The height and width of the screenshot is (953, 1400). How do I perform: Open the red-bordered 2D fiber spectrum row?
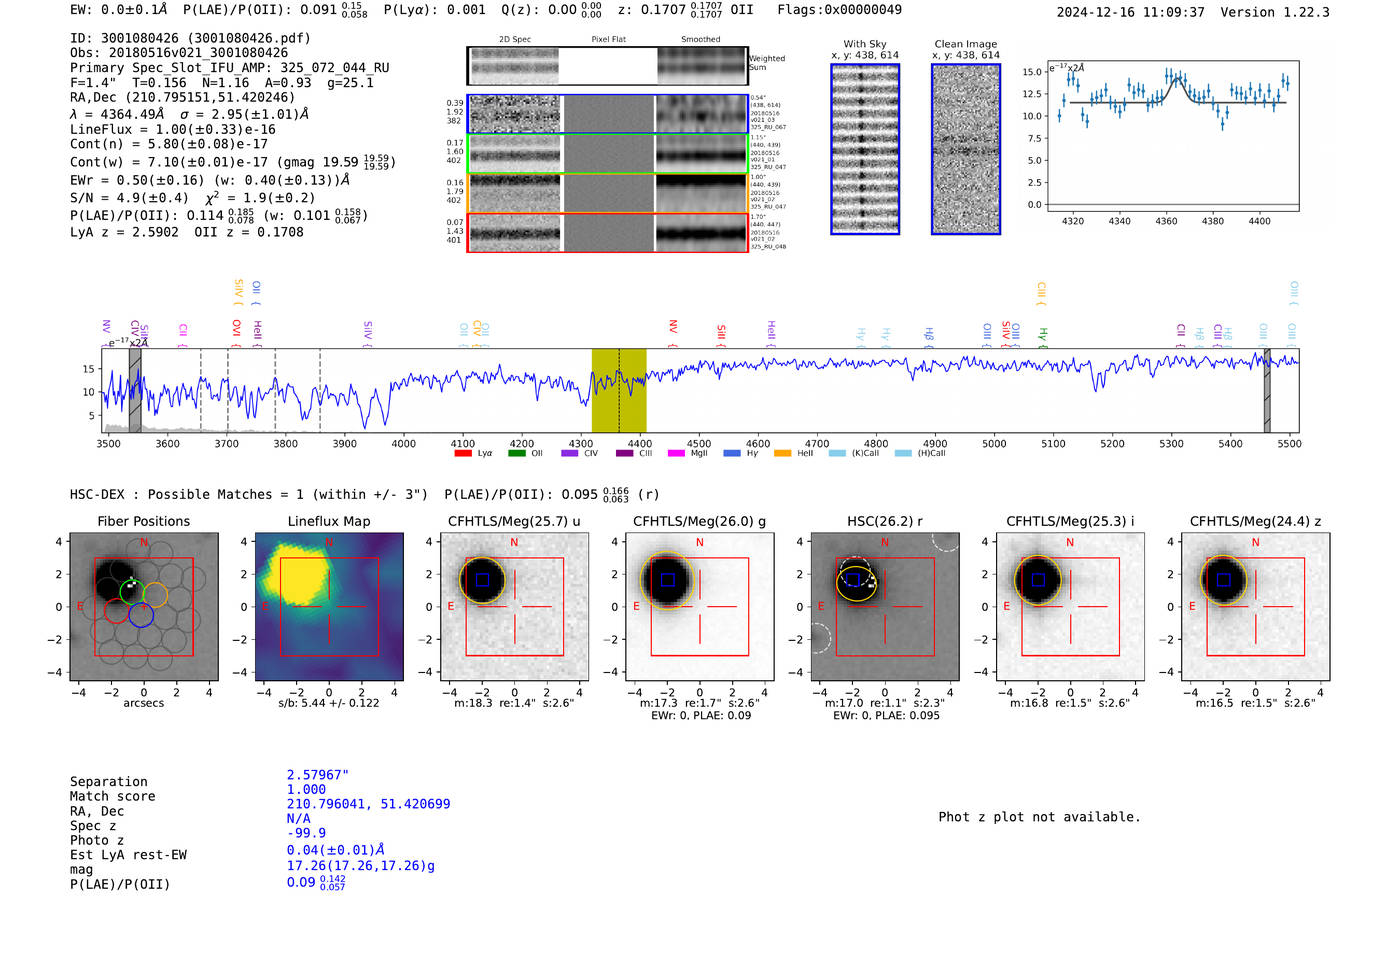[607, 232]
